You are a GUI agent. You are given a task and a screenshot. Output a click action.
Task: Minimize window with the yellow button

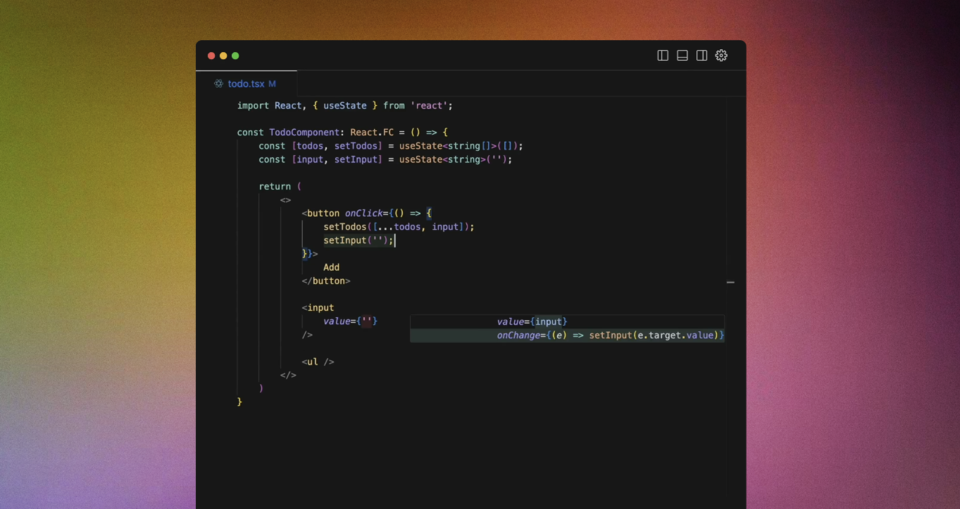coord(224,56)
